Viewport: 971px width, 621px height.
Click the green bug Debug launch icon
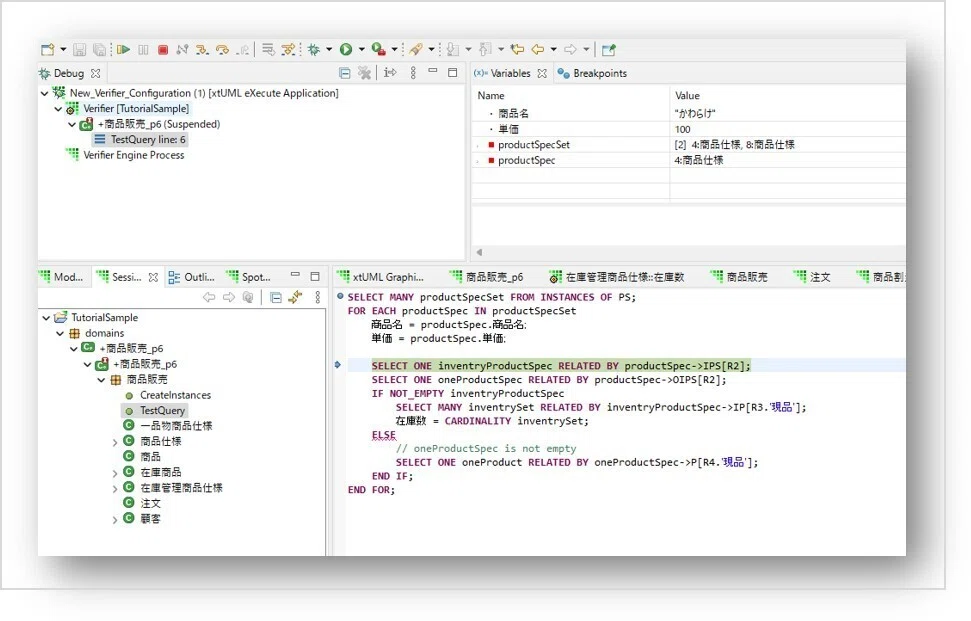click(314, 50)
